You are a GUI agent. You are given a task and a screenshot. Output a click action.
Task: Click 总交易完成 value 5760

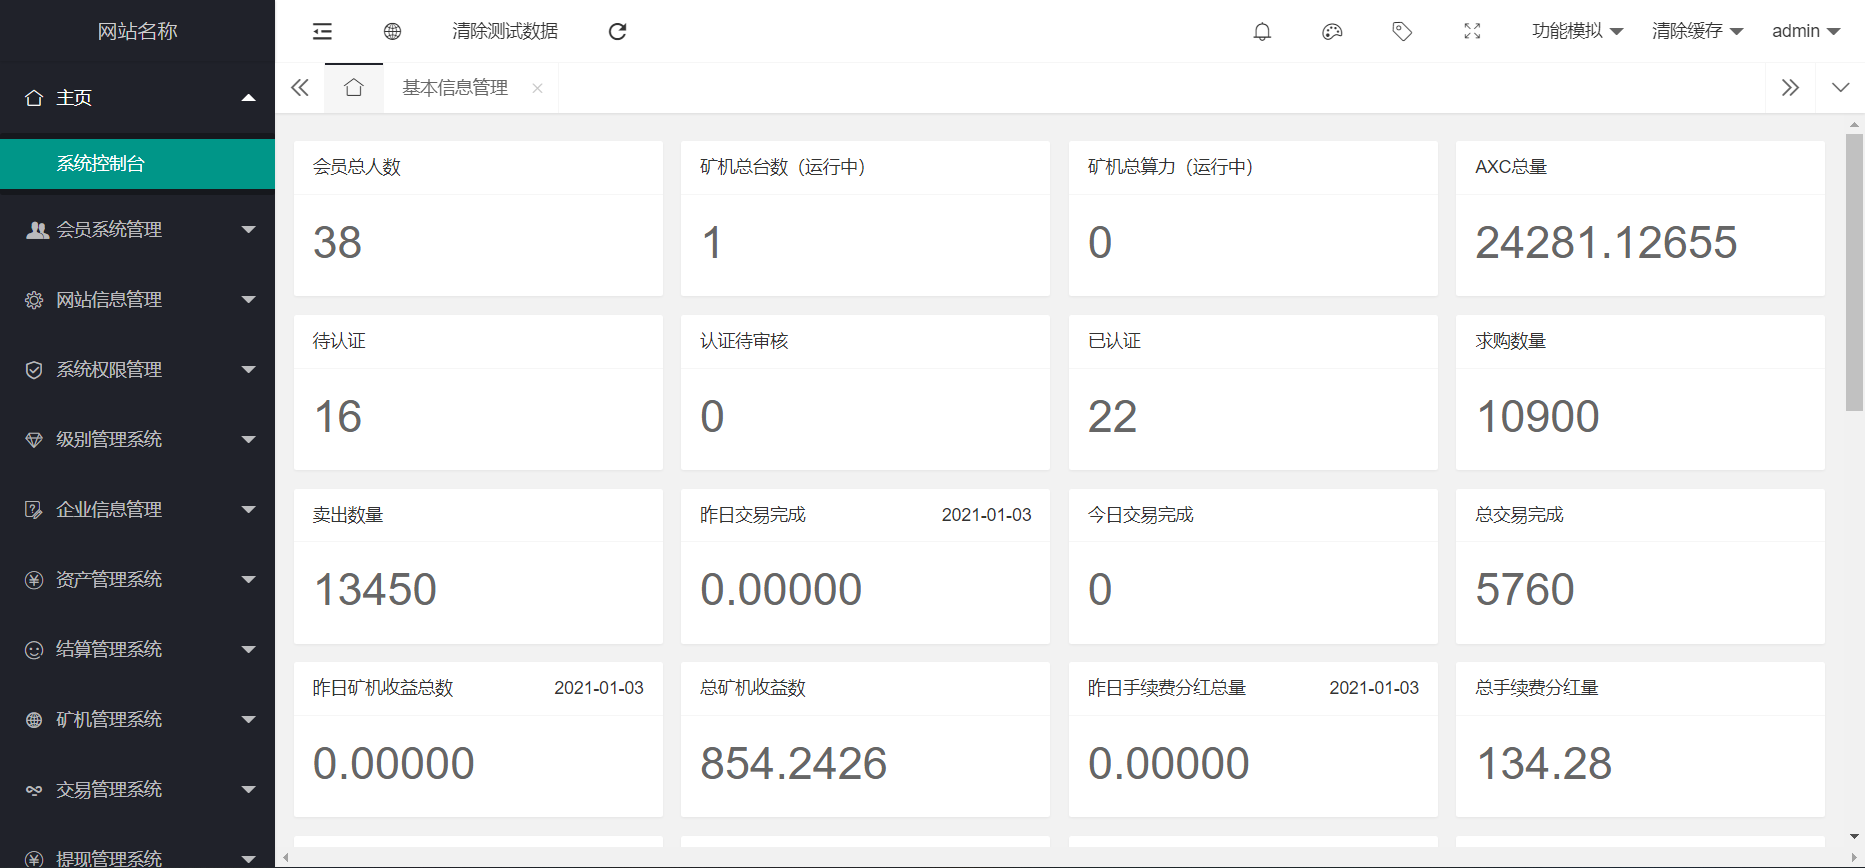pos(1525,590)
